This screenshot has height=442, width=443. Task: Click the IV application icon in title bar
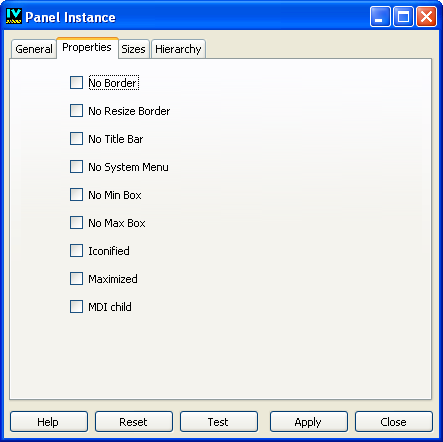pos(14,16)
